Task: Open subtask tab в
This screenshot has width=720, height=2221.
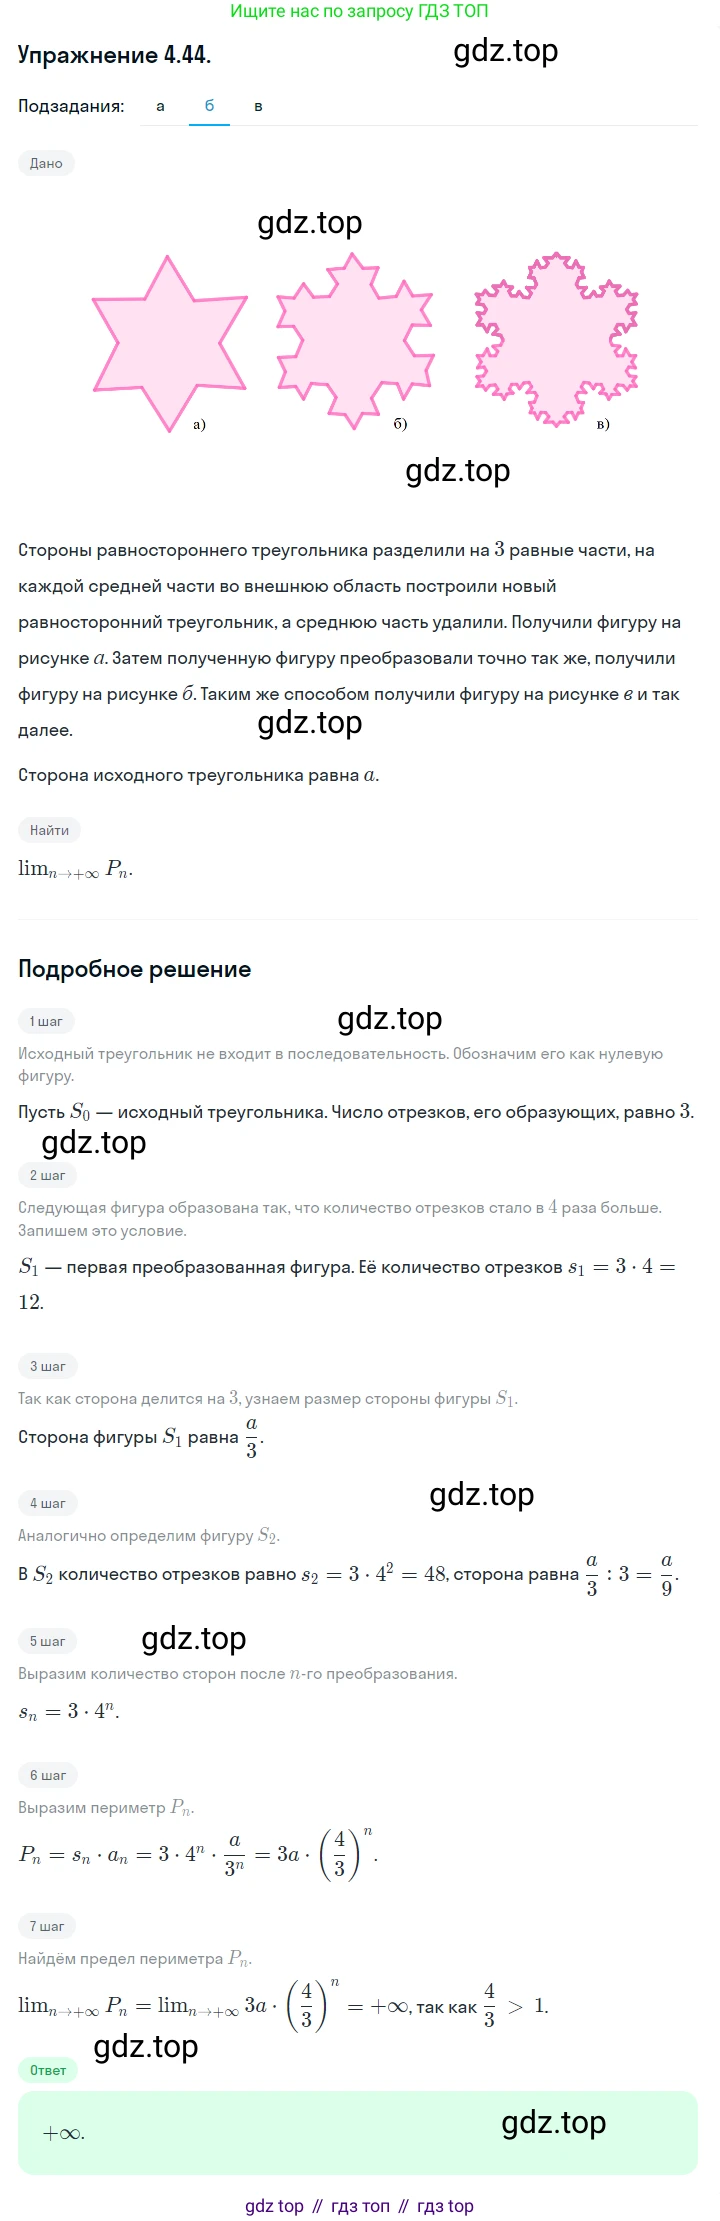Action: (258, 106)
